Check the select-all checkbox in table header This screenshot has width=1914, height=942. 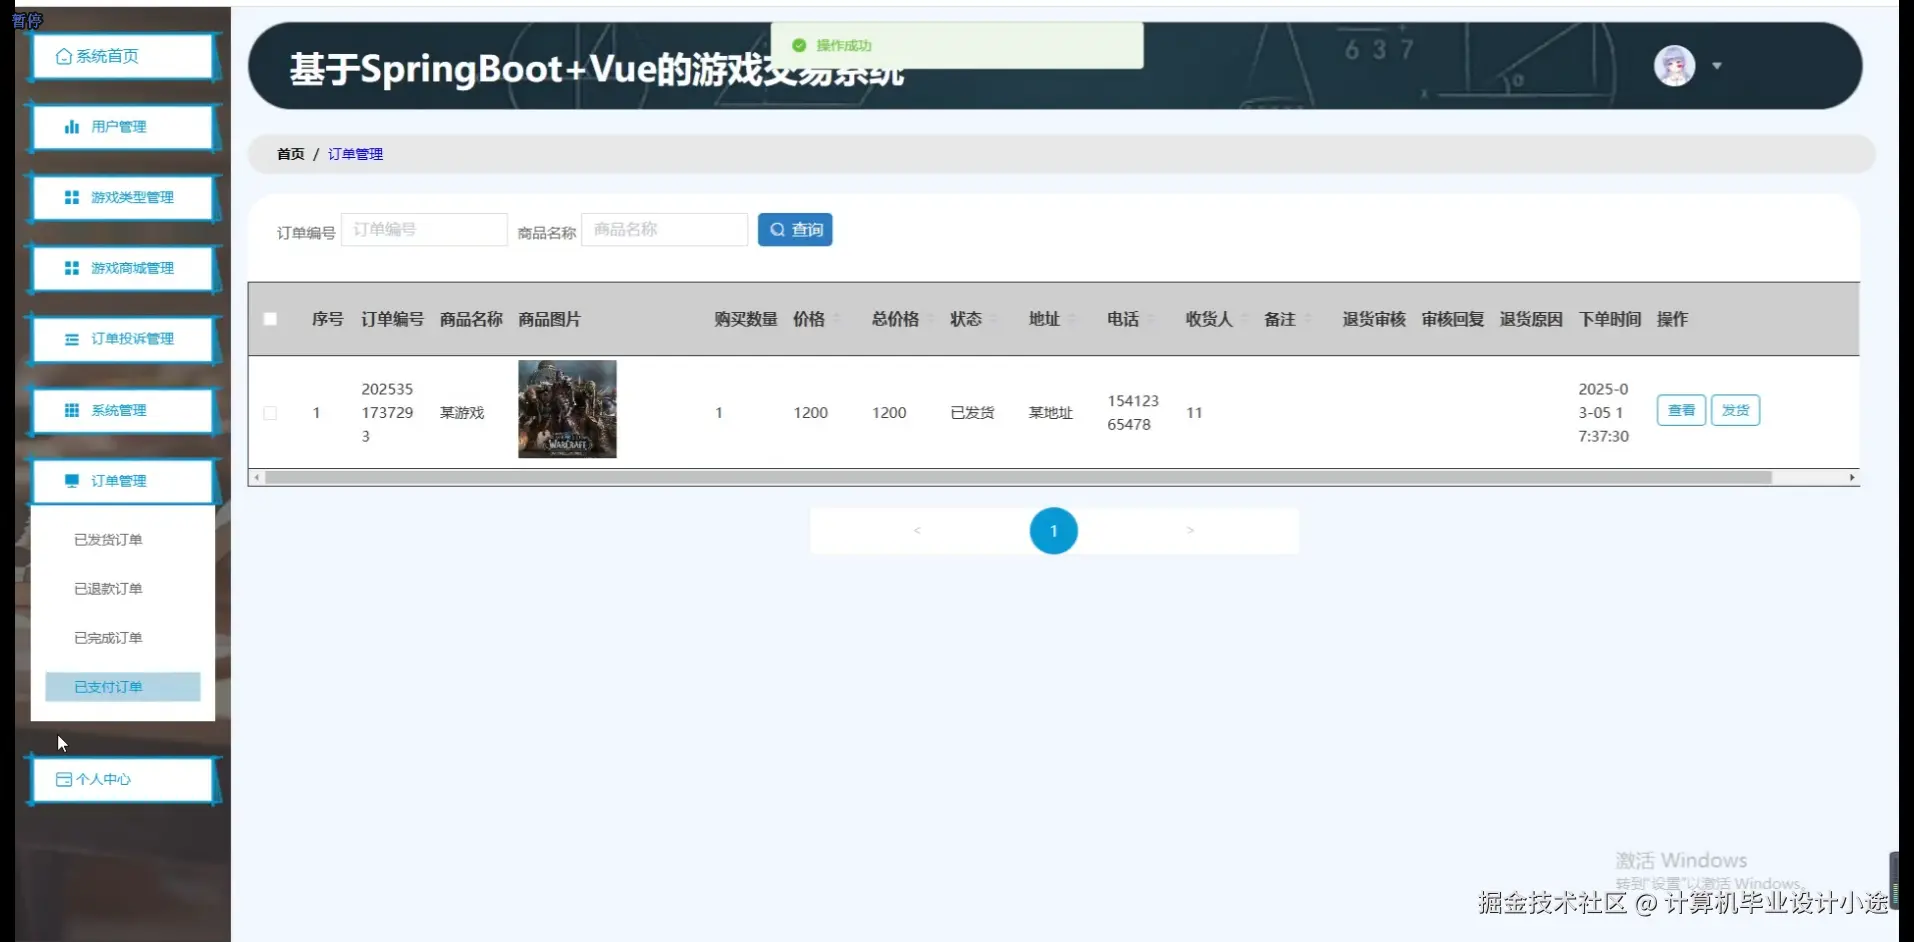click(x=269, y=318)
